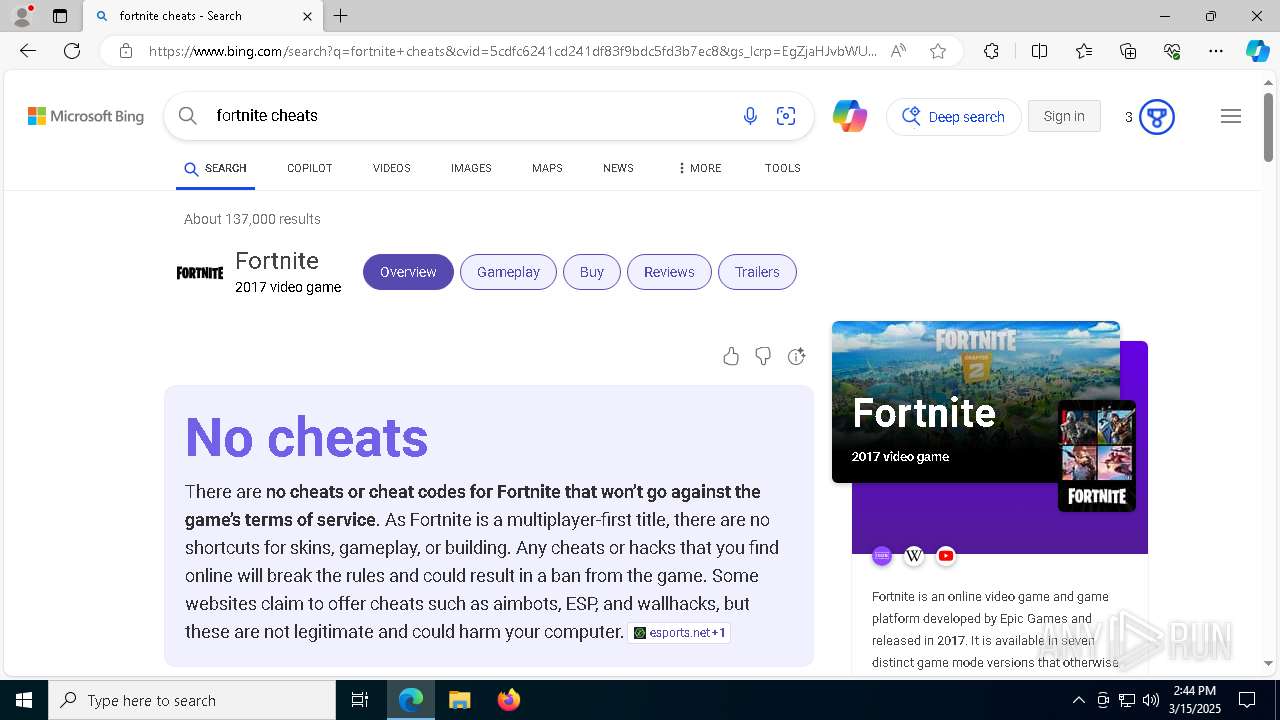Start voice search with microphone
The width and height of the screenshot is (1280, 720).
coord(750,116)
